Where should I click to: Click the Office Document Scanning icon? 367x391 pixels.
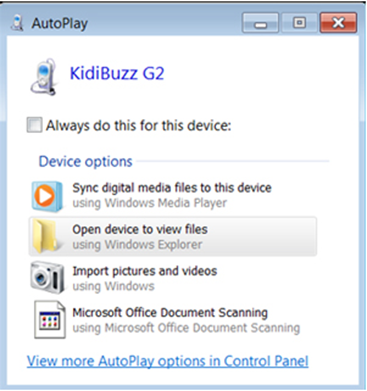(49, 320)
